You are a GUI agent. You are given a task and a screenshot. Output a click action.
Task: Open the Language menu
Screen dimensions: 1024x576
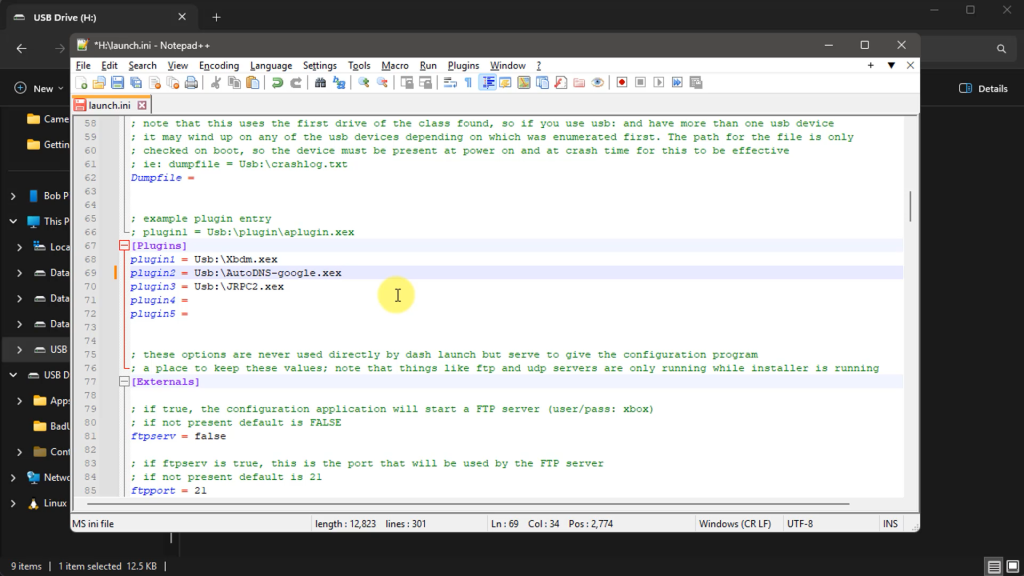[271, 65]
